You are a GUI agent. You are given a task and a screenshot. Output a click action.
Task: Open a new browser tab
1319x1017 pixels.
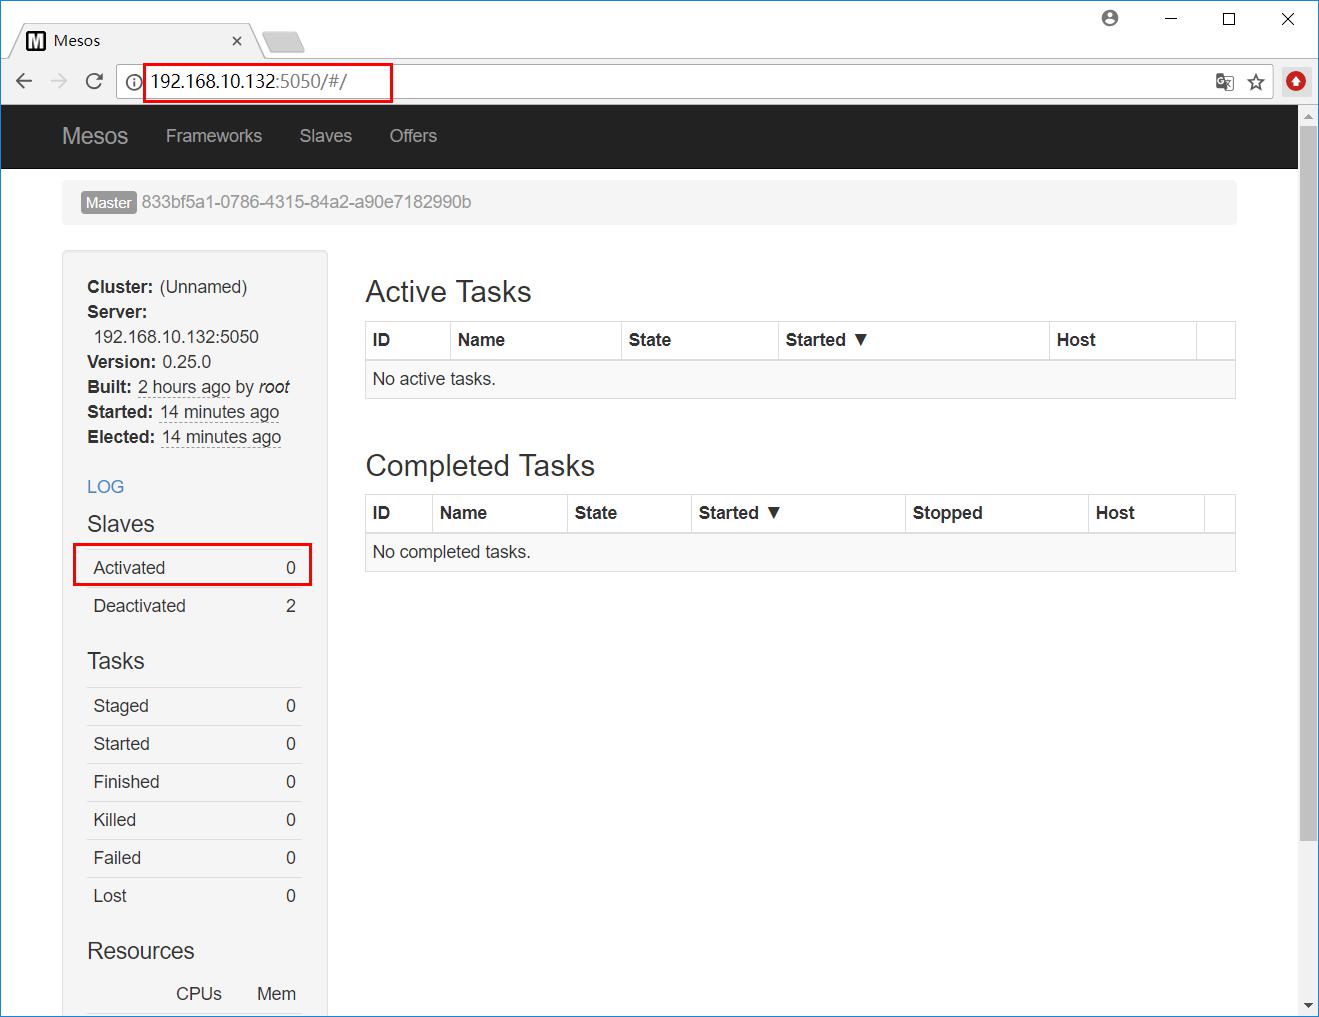click(283, 42)
